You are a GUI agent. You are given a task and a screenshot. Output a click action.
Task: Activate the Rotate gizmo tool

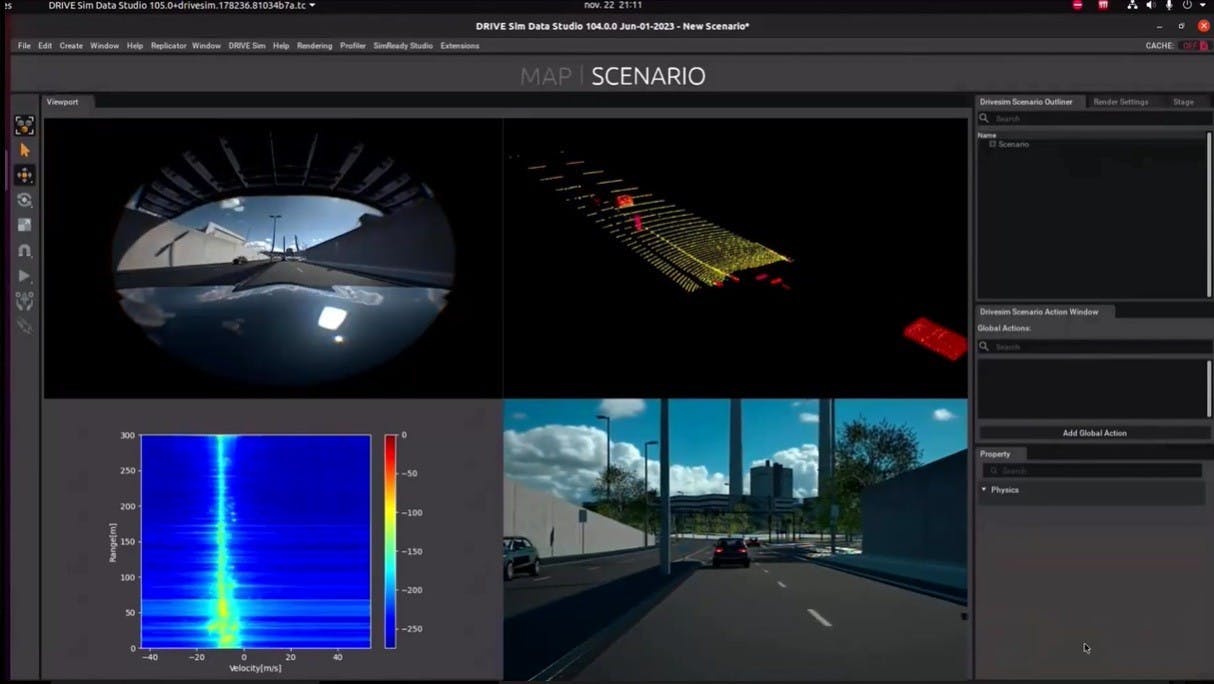click(x=25, y=200)
